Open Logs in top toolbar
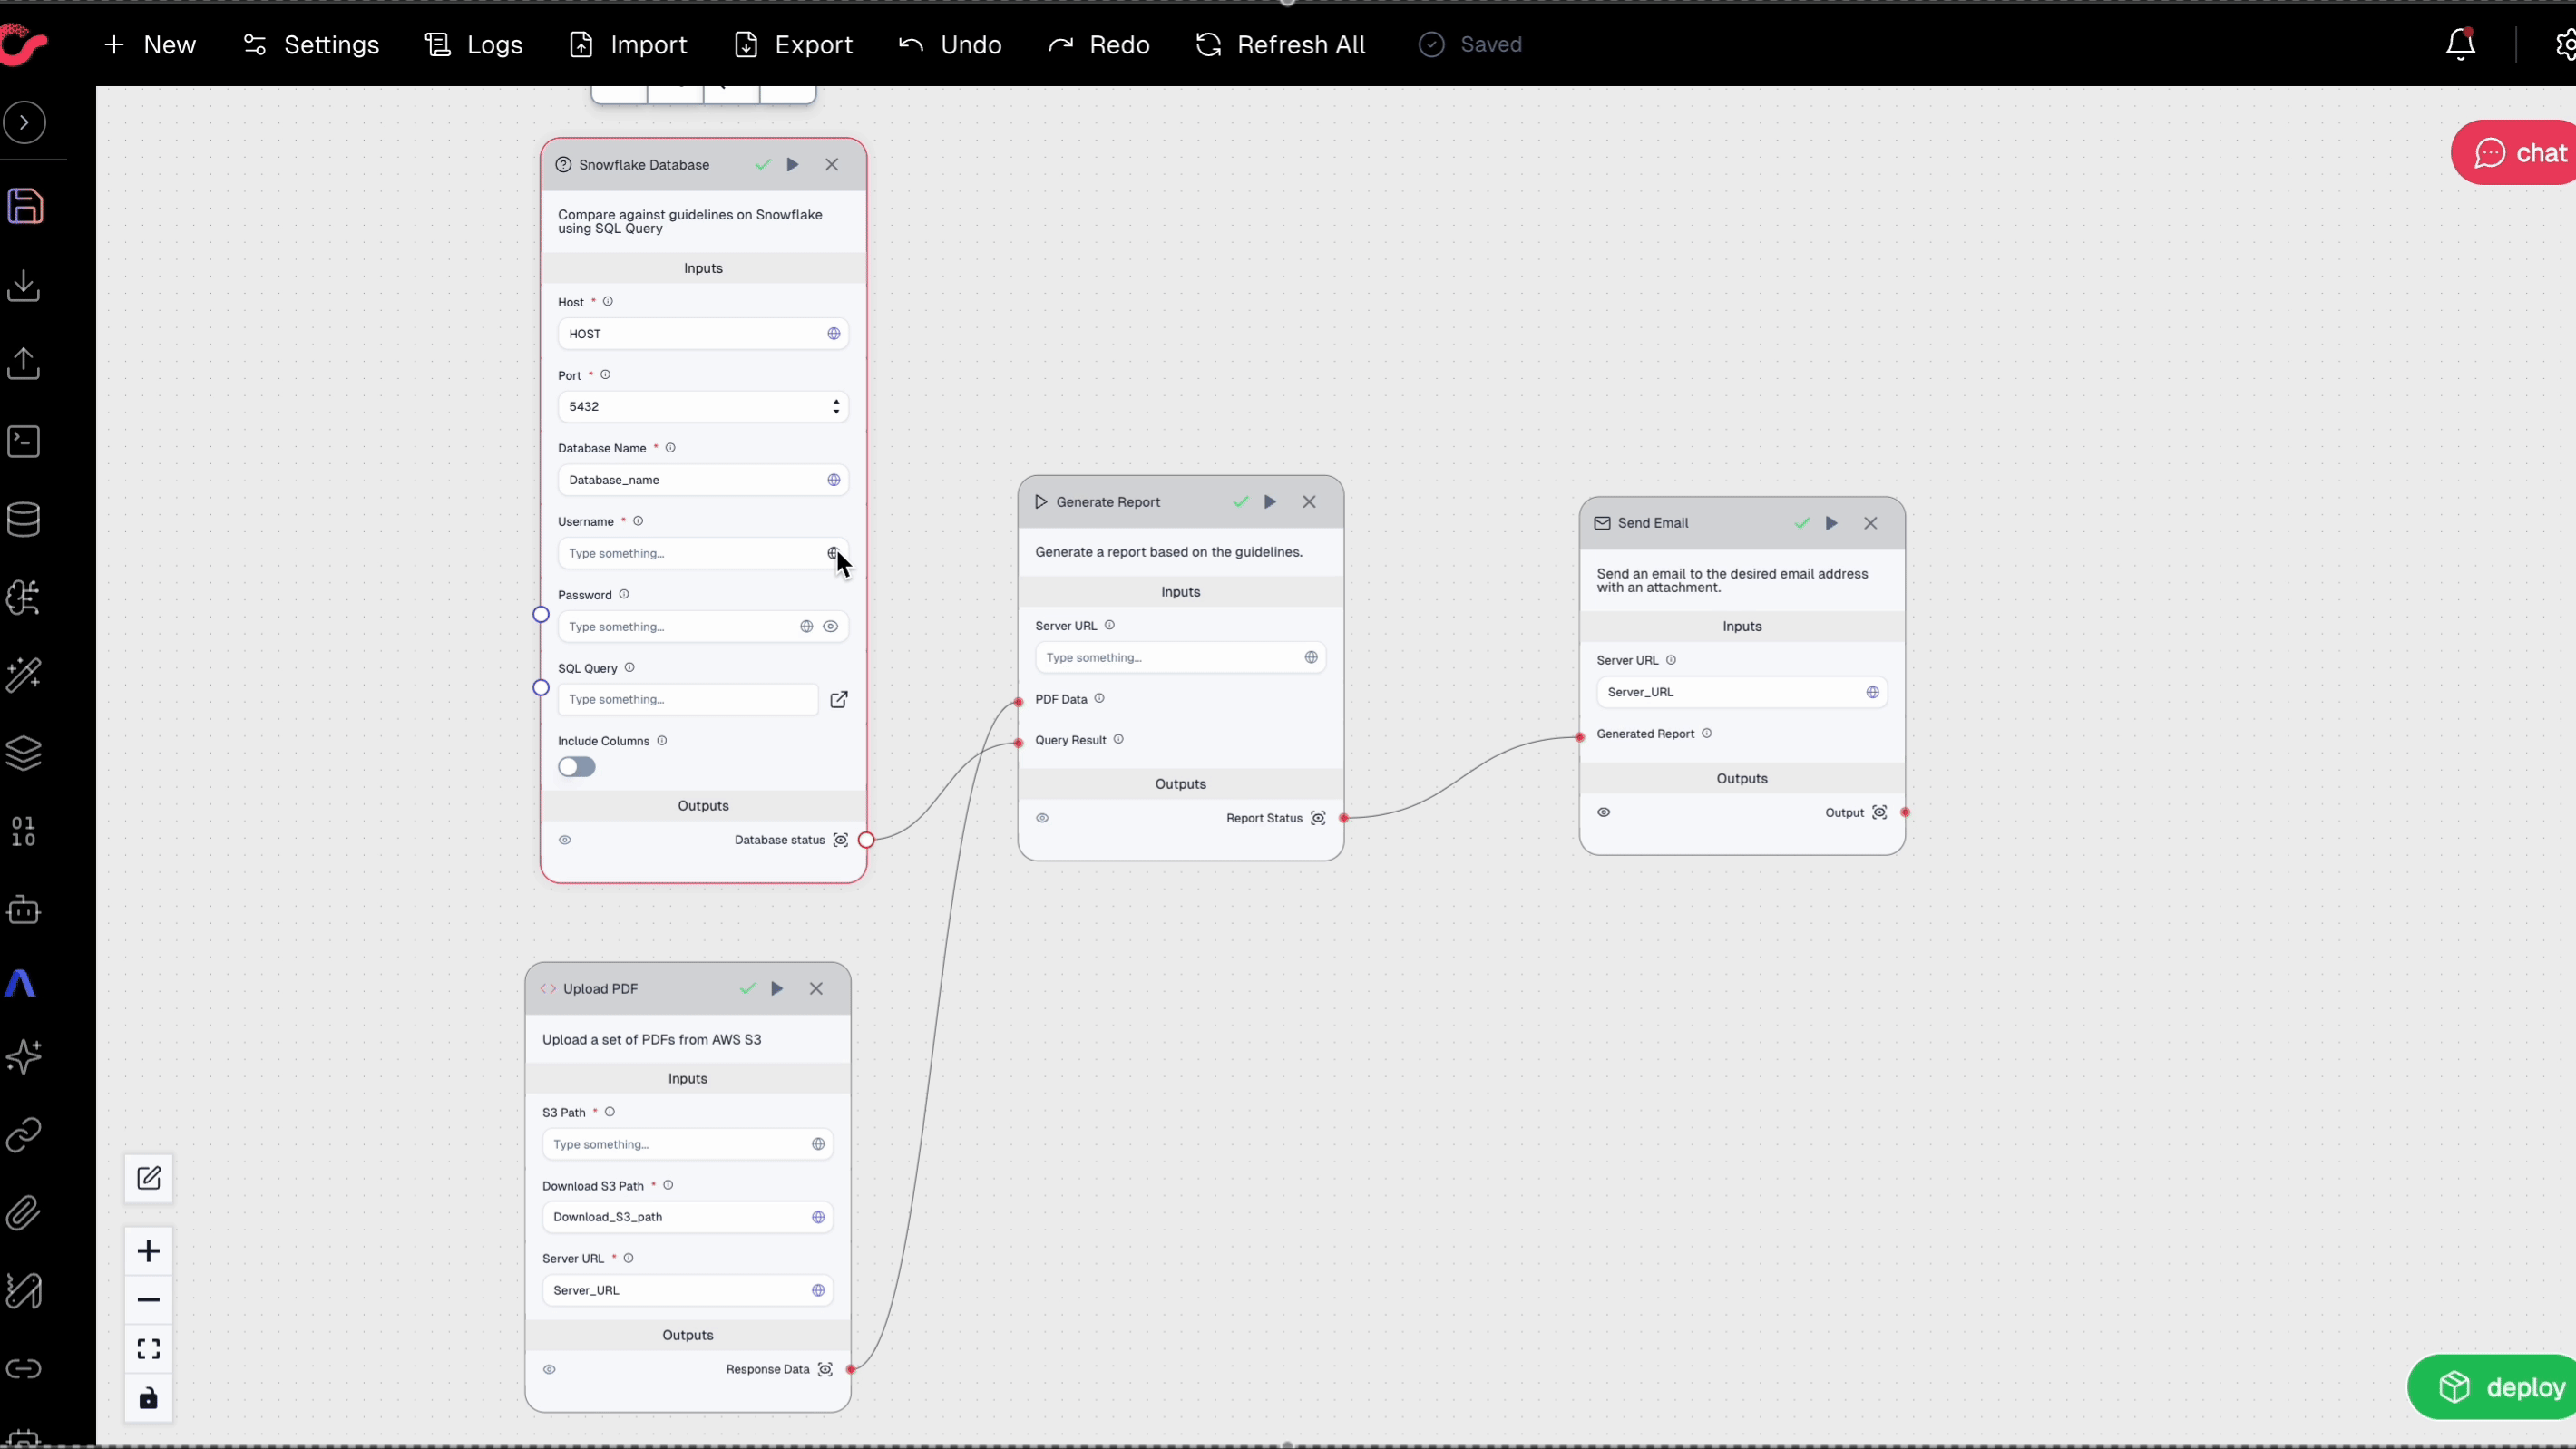Image resolution: width=2576 pixels, height=1449 pixels. (x=474, y=45)
